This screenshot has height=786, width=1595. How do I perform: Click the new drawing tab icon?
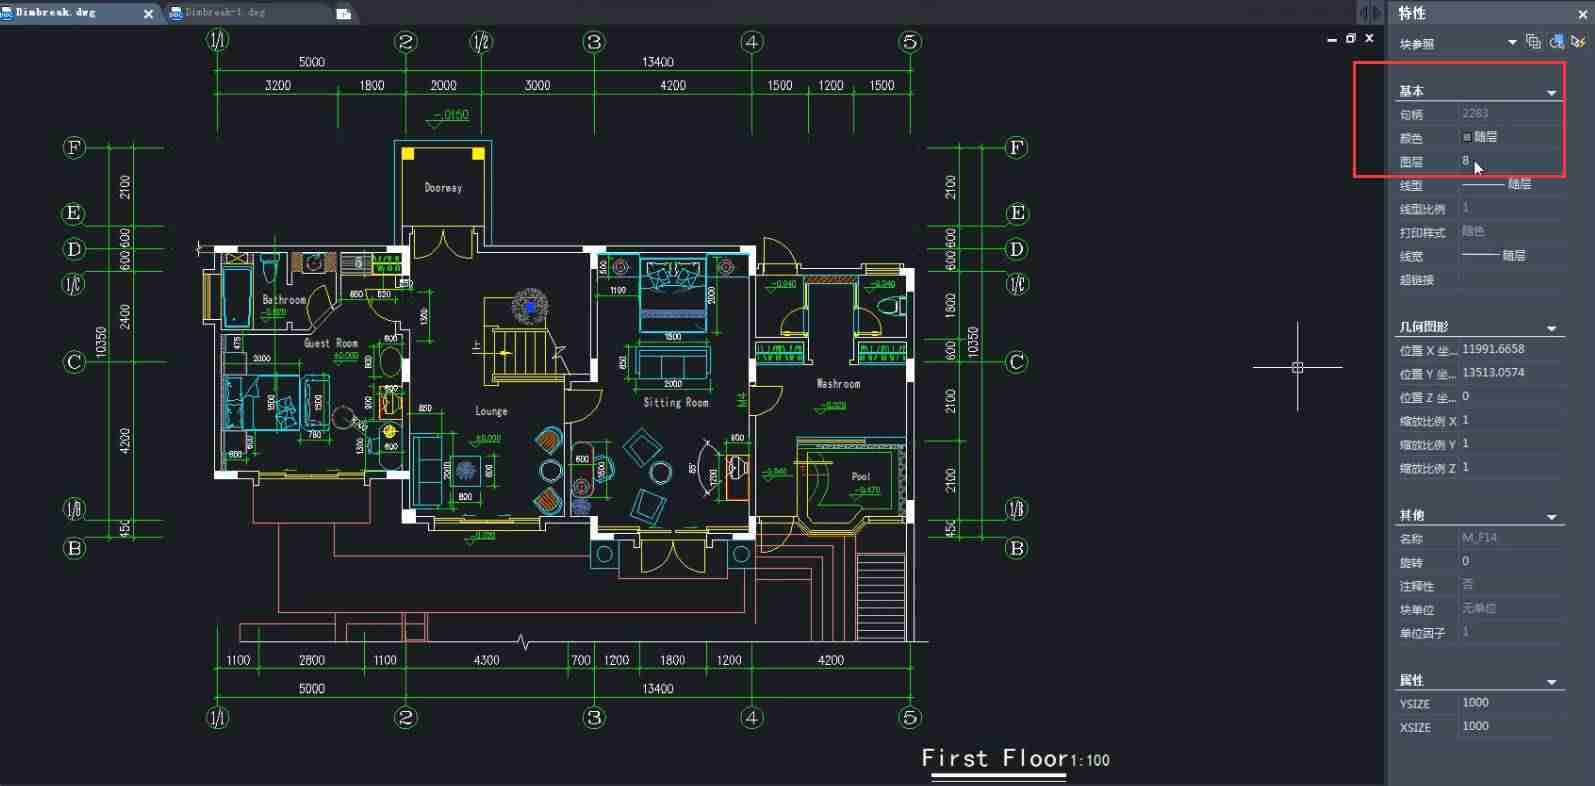pos(343,14)
